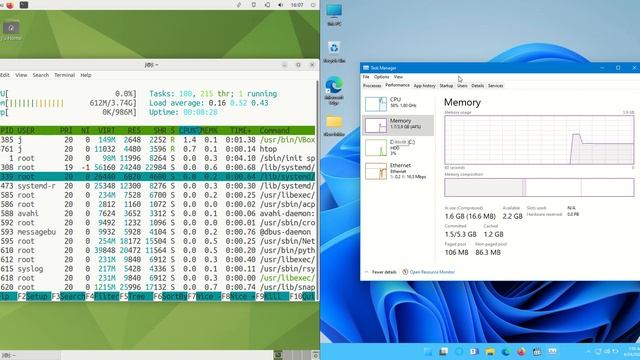Select the Memory performance entry

pos(398,125)
